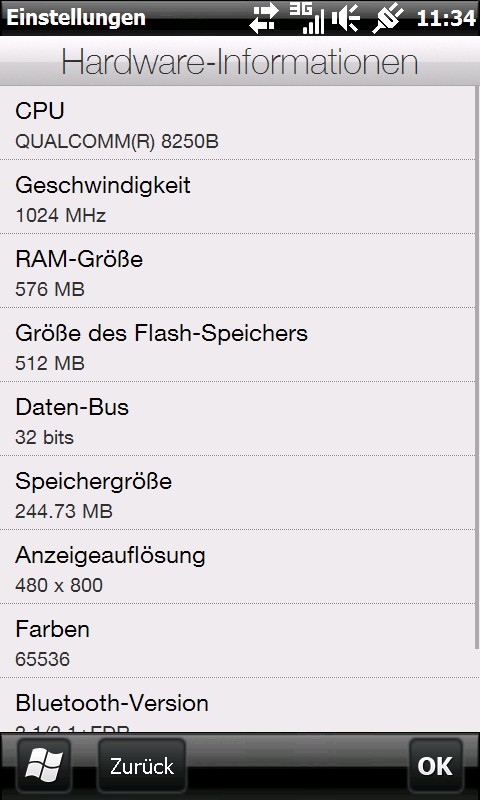The height and width of the screenshot is (800, 480).
Task: Tap the speaker volume icon
Action: coord(346,19)
